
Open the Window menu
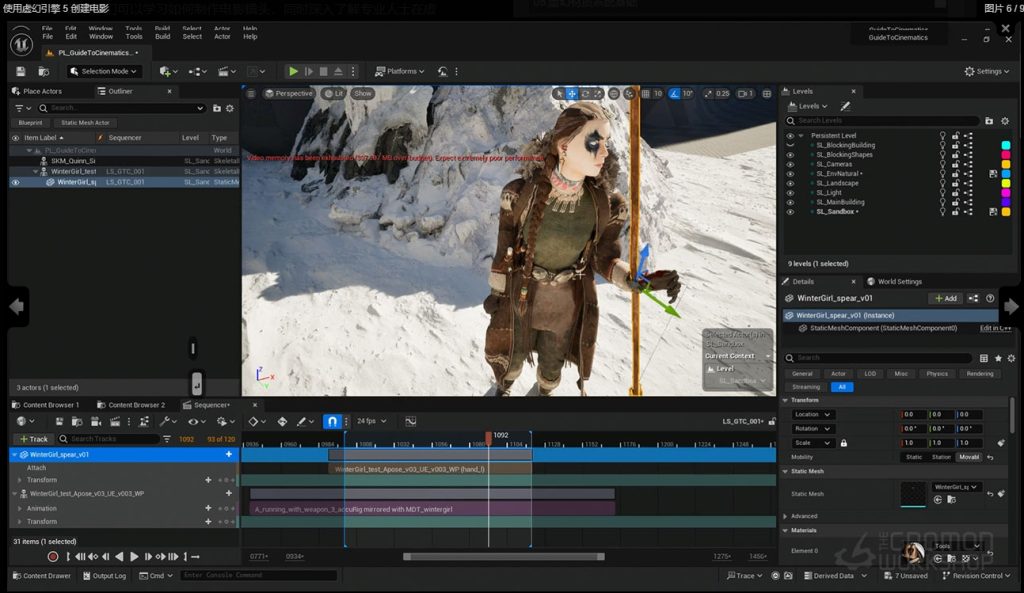tap(101, 37)
